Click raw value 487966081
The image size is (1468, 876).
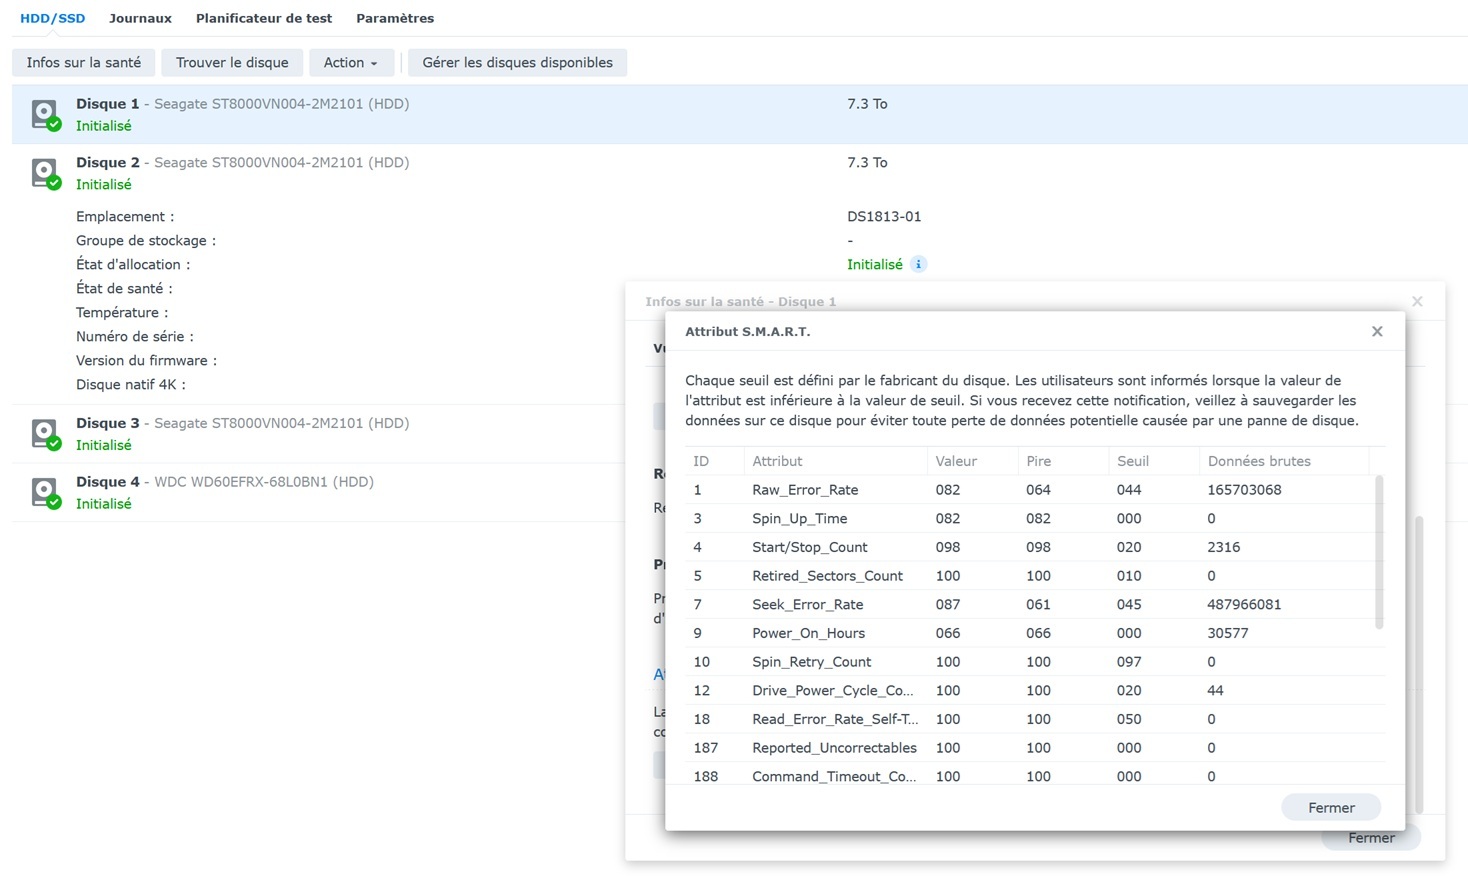tap(1244, 604)
